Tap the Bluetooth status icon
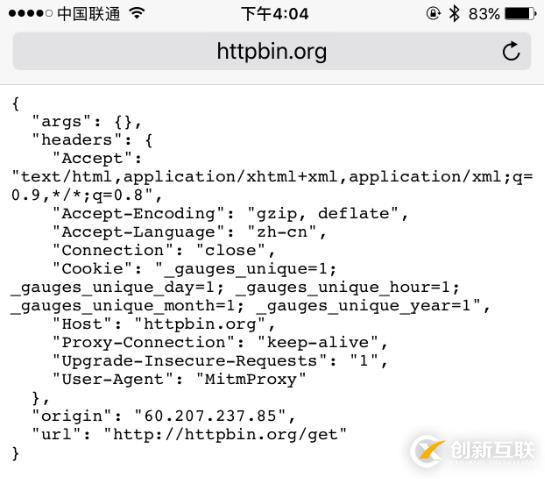545x479 pixels. (454, 14)
